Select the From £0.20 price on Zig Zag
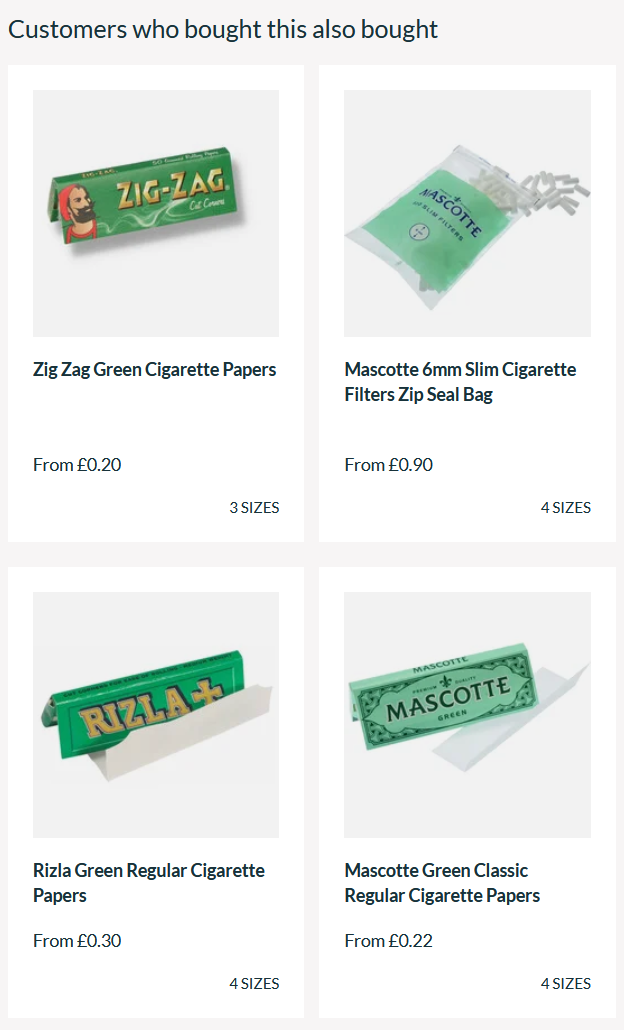Image resolution: width=624 pixels, height=1030 pixels. point(77,465)
